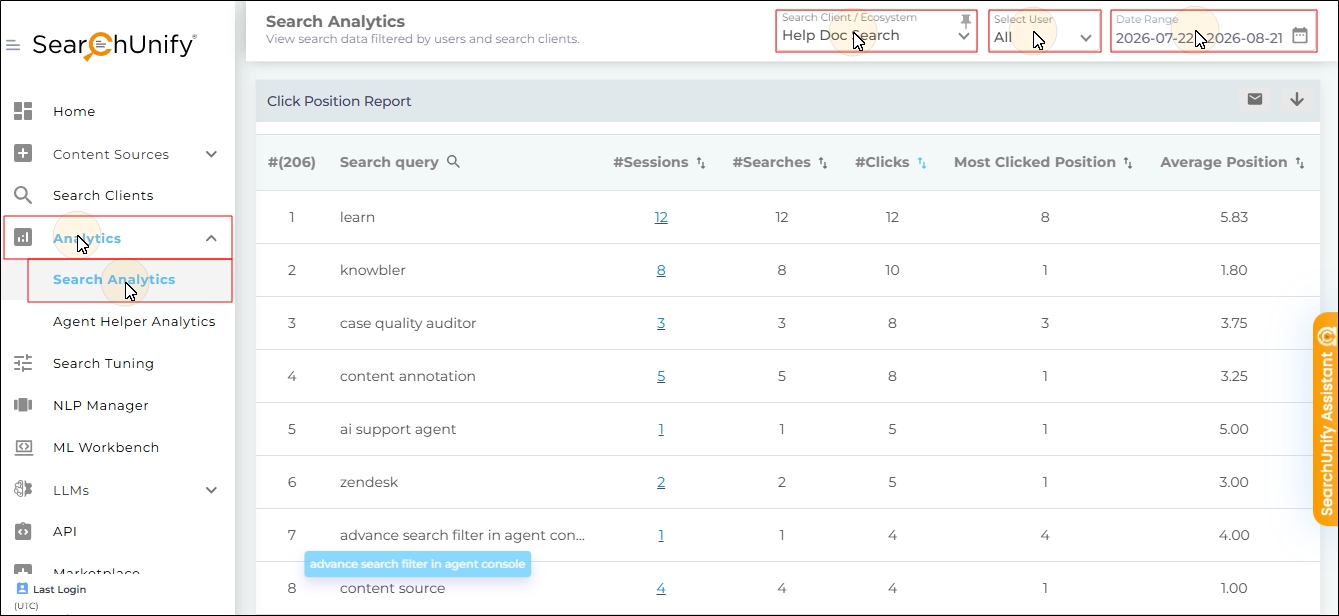Email the Click Position Report
This screenshot has height=616, width=1339.
click(1255, 99)
